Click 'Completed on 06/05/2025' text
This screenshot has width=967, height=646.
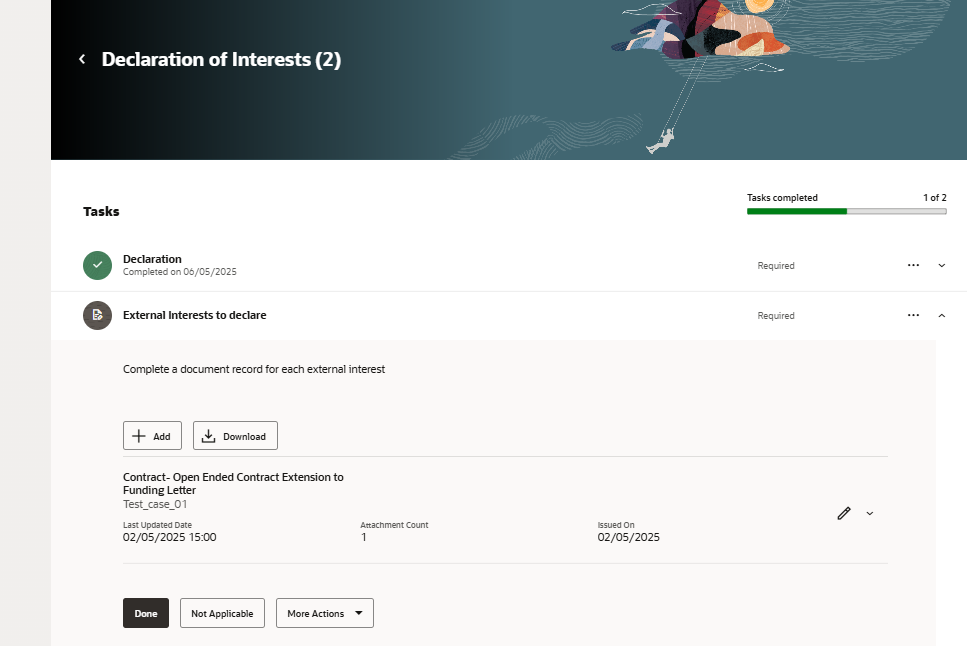pyautogui.click(x=179, y=272)
